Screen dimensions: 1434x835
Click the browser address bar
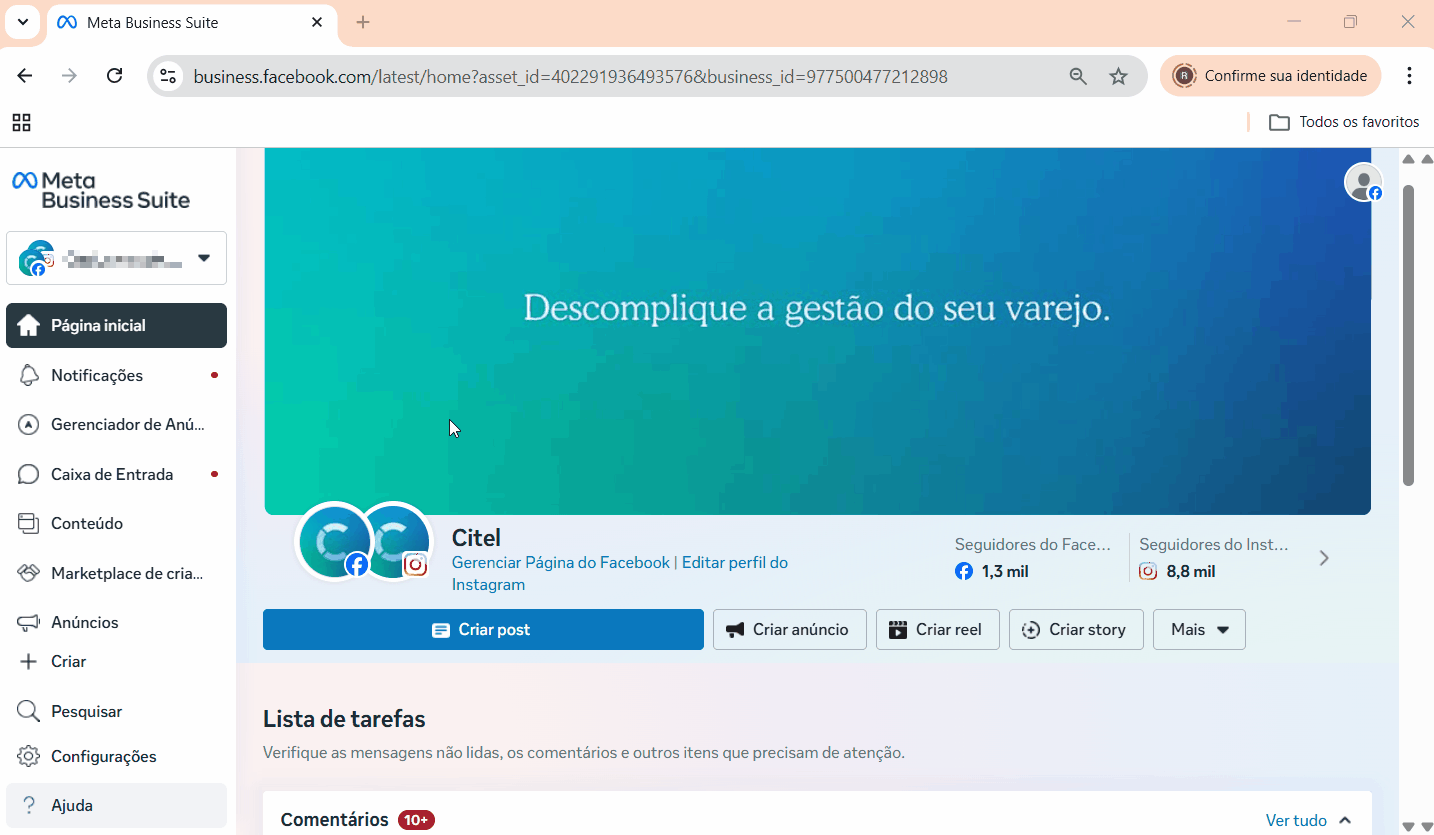point(570,77)
